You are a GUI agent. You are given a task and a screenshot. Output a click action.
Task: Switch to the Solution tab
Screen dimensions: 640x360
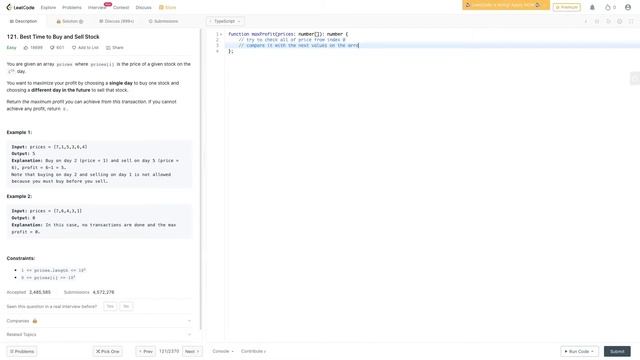coord(70,21)
